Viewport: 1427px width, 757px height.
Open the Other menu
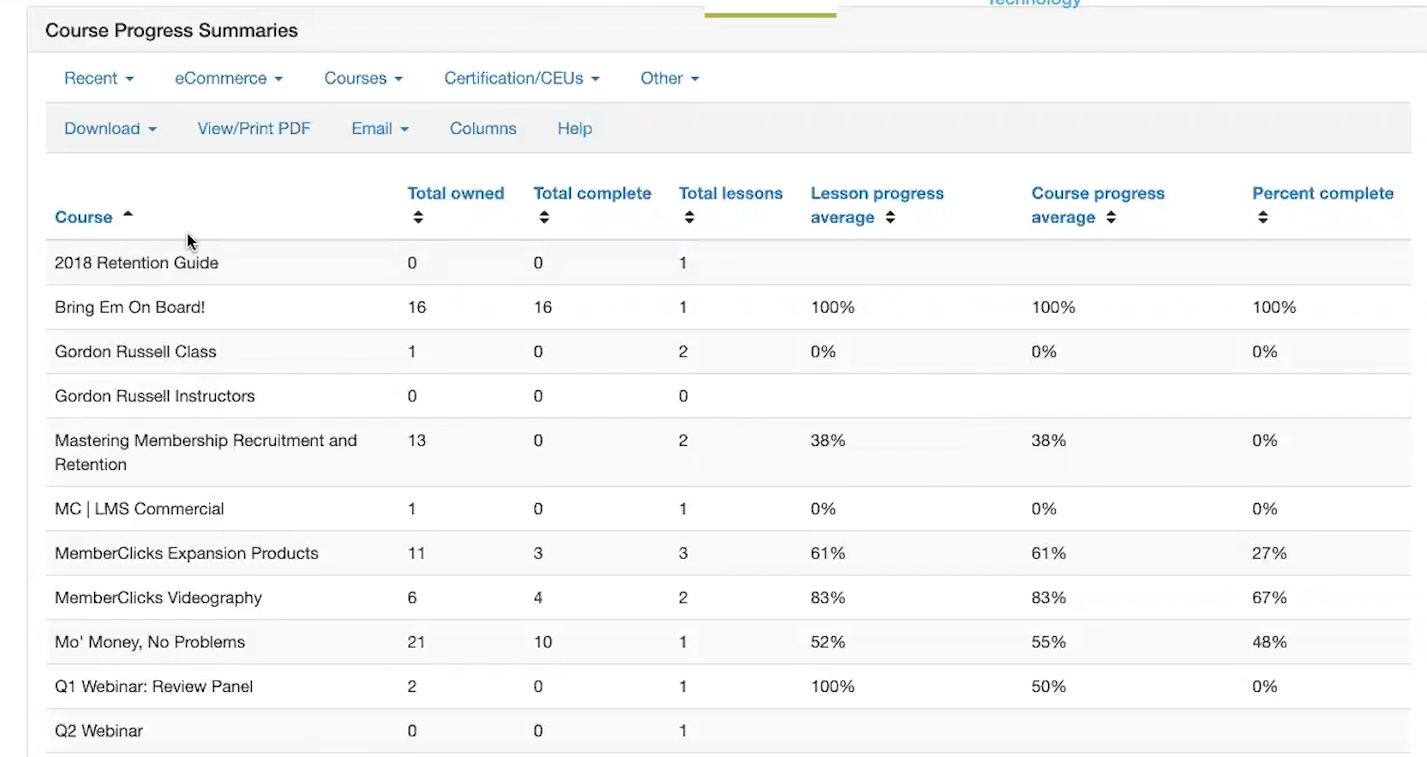[x=669, y=78]
